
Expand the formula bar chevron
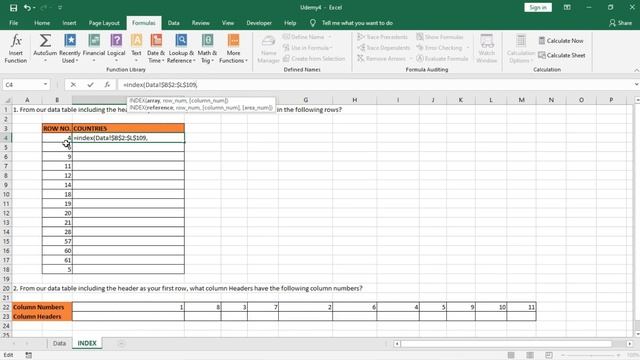click(636, 84)
